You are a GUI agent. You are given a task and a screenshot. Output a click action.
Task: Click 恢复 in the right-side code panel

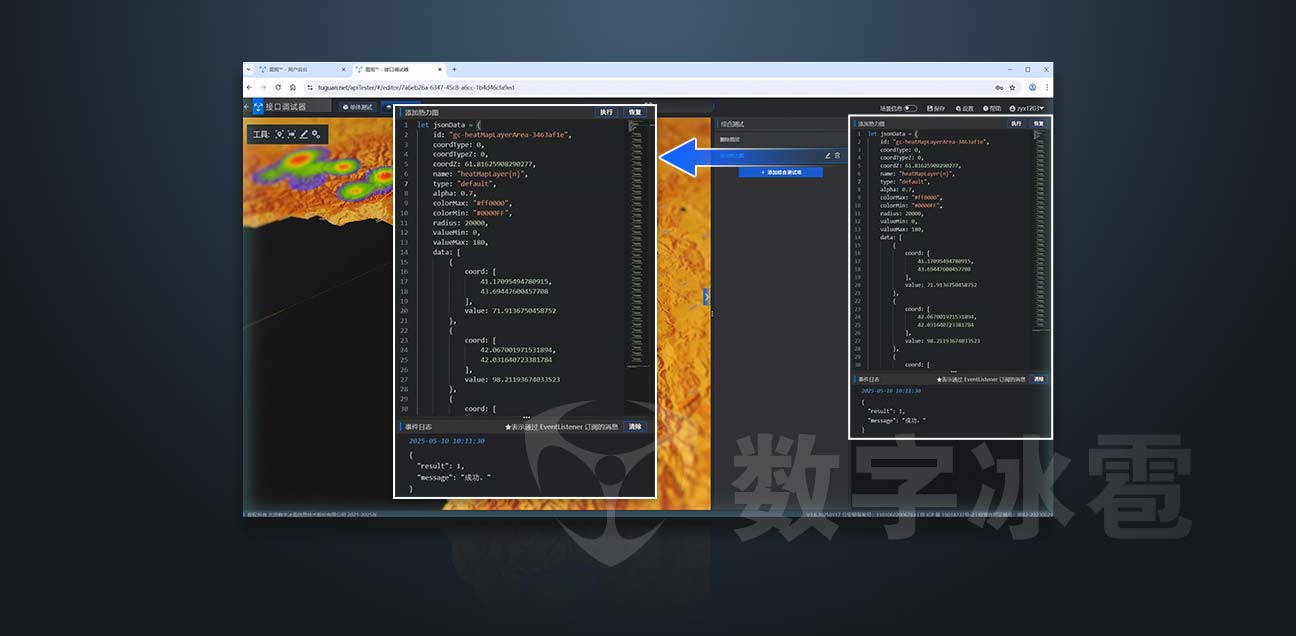[1039, 123]
